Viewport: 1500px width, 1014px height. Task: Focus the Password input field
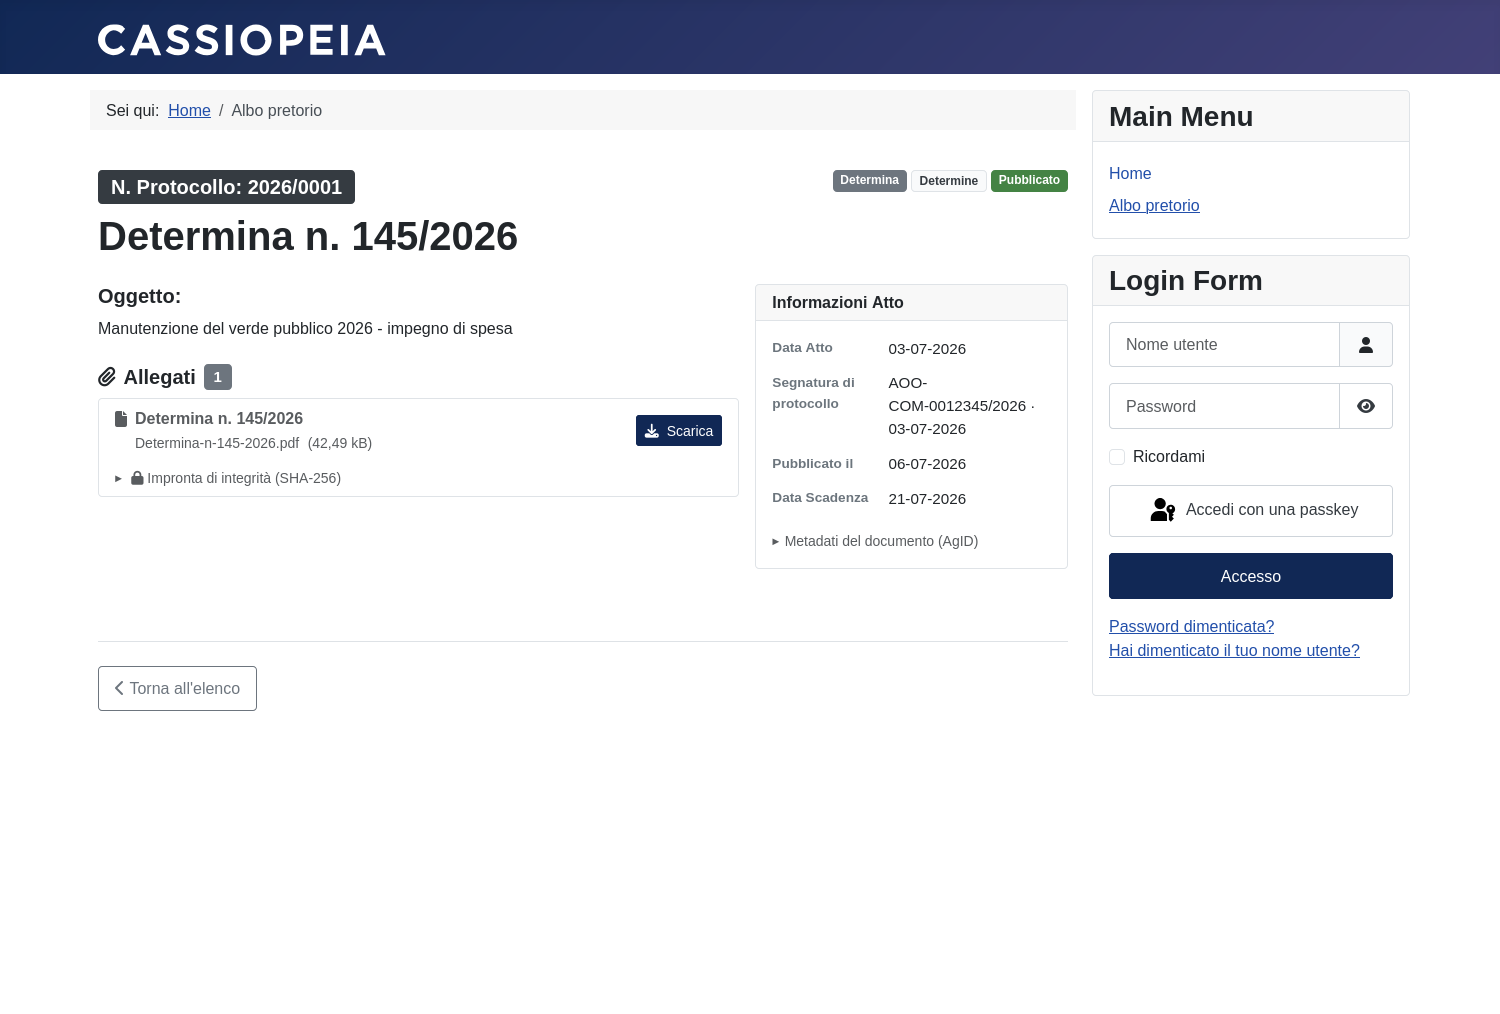coord(1224,406)
